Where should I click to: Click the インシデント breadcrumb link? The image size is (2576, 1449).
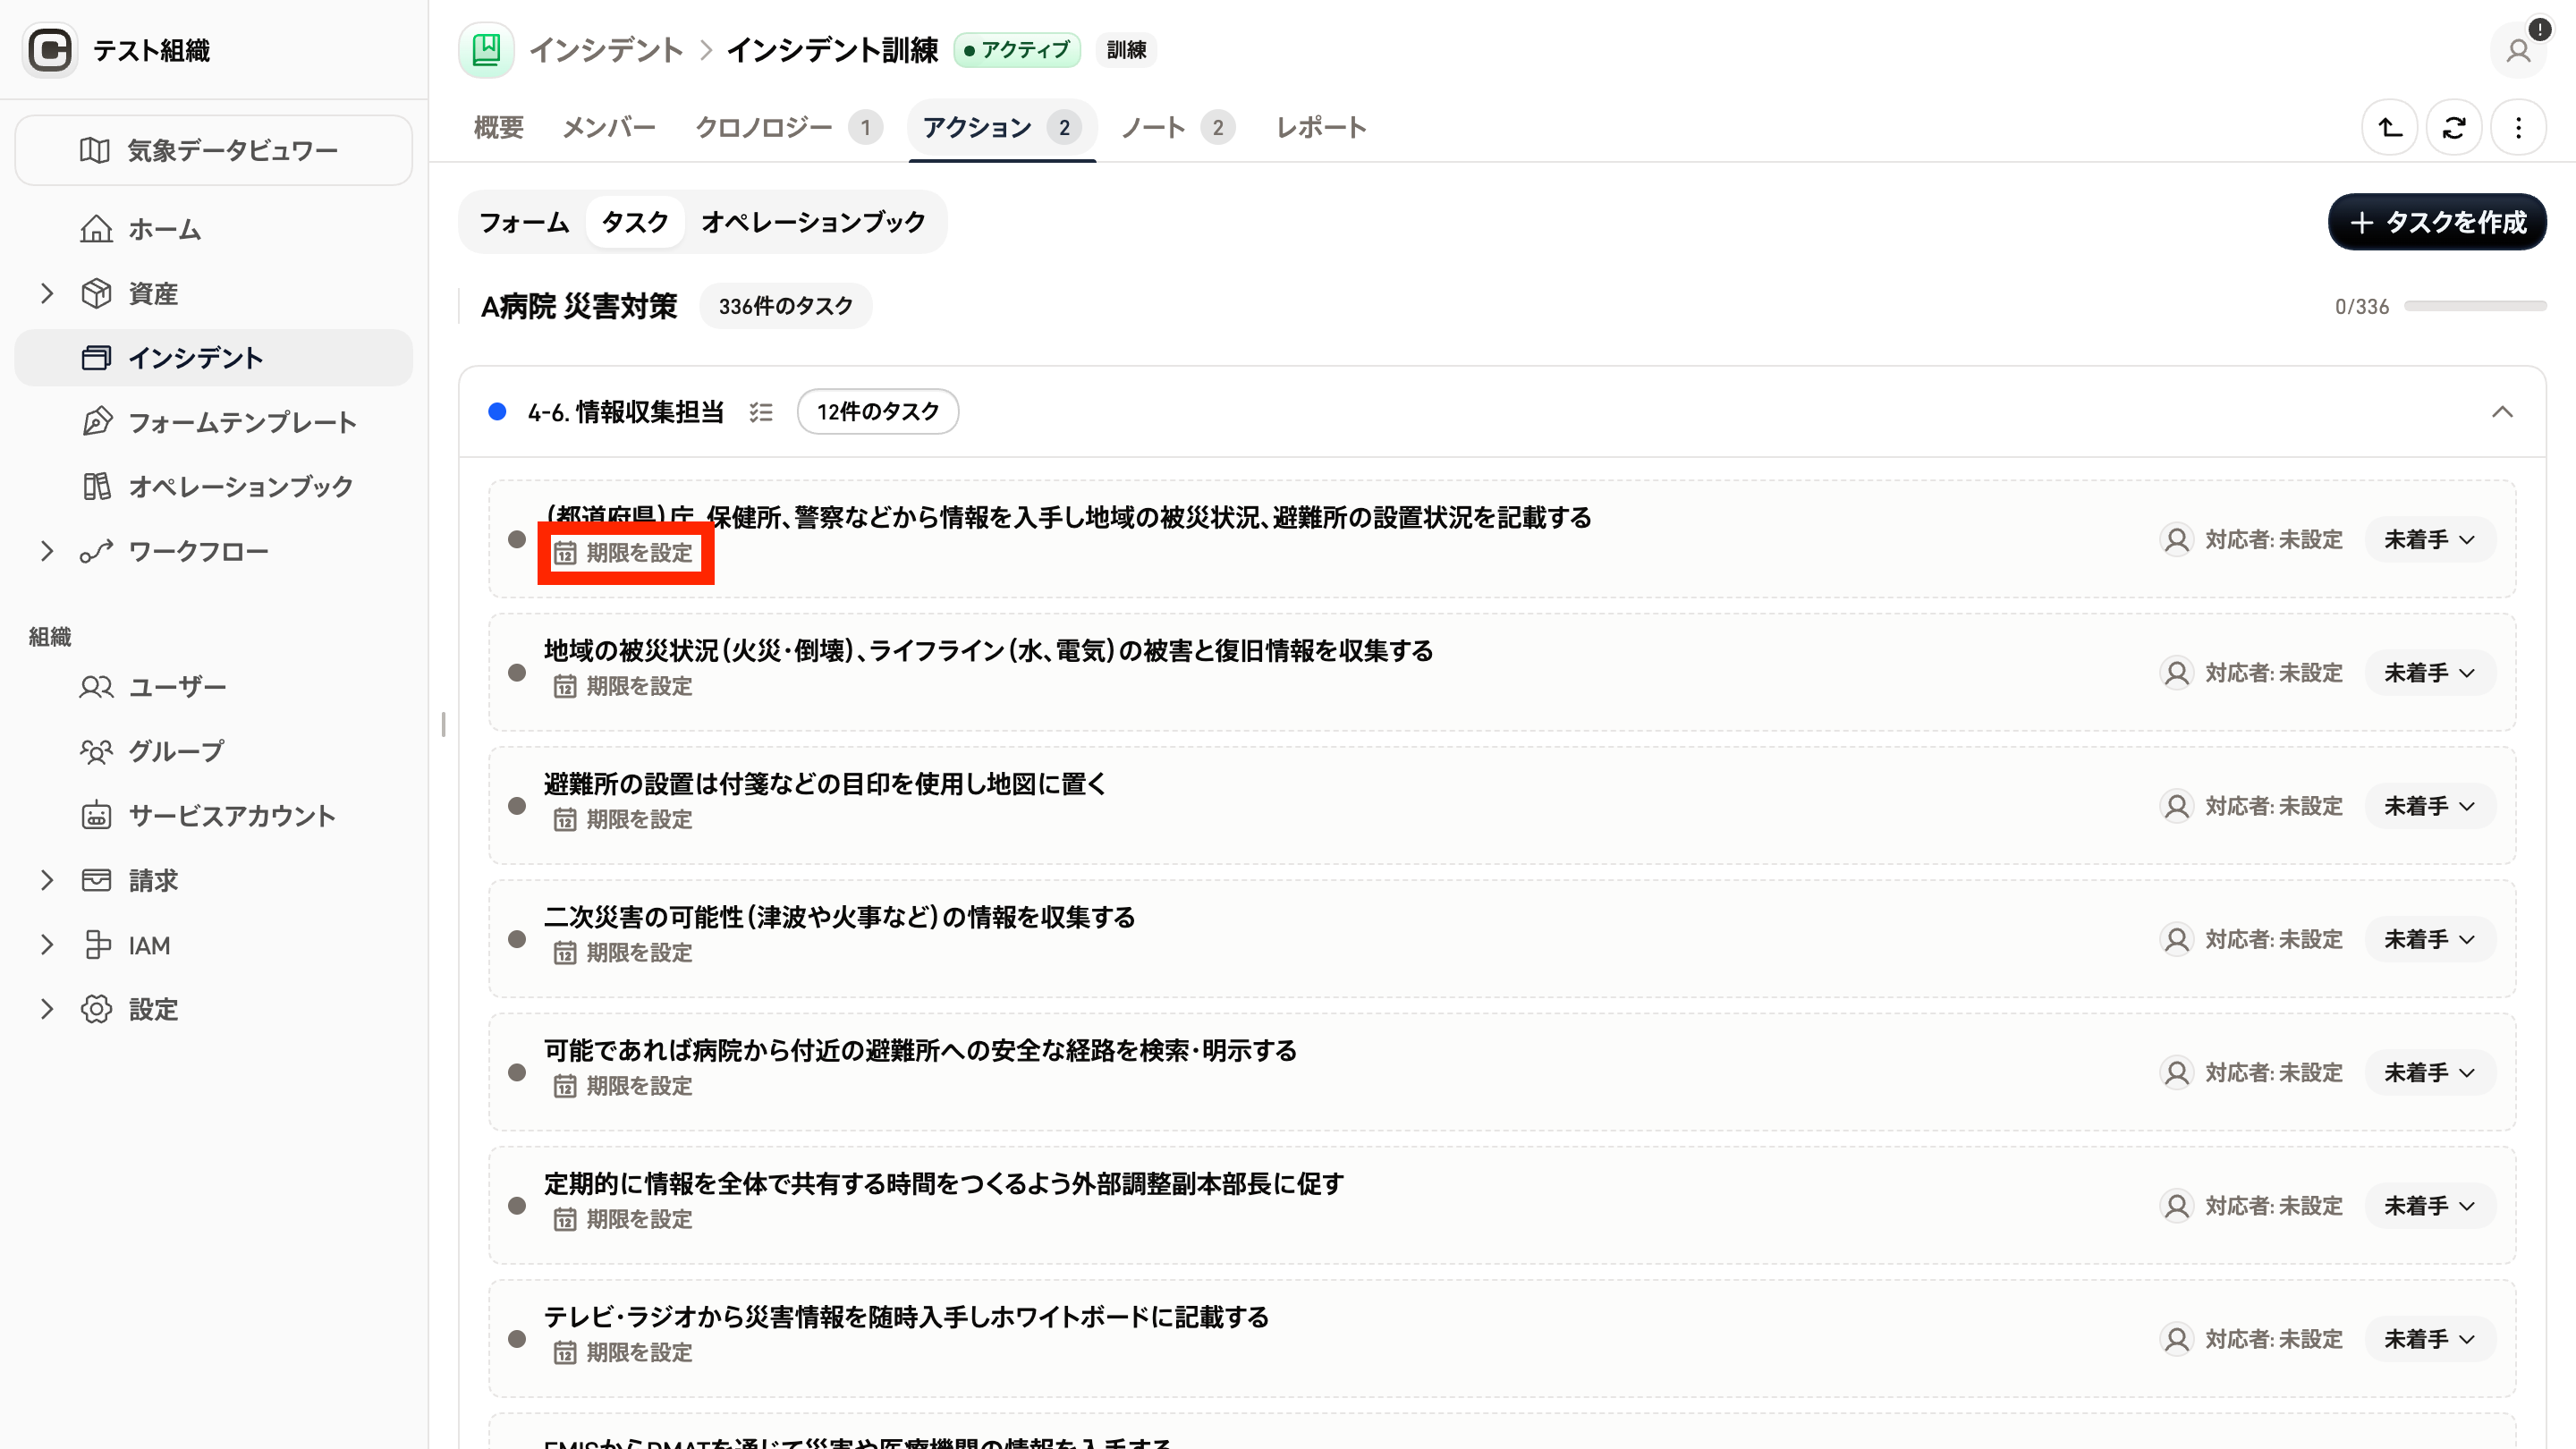click(606, 50)
